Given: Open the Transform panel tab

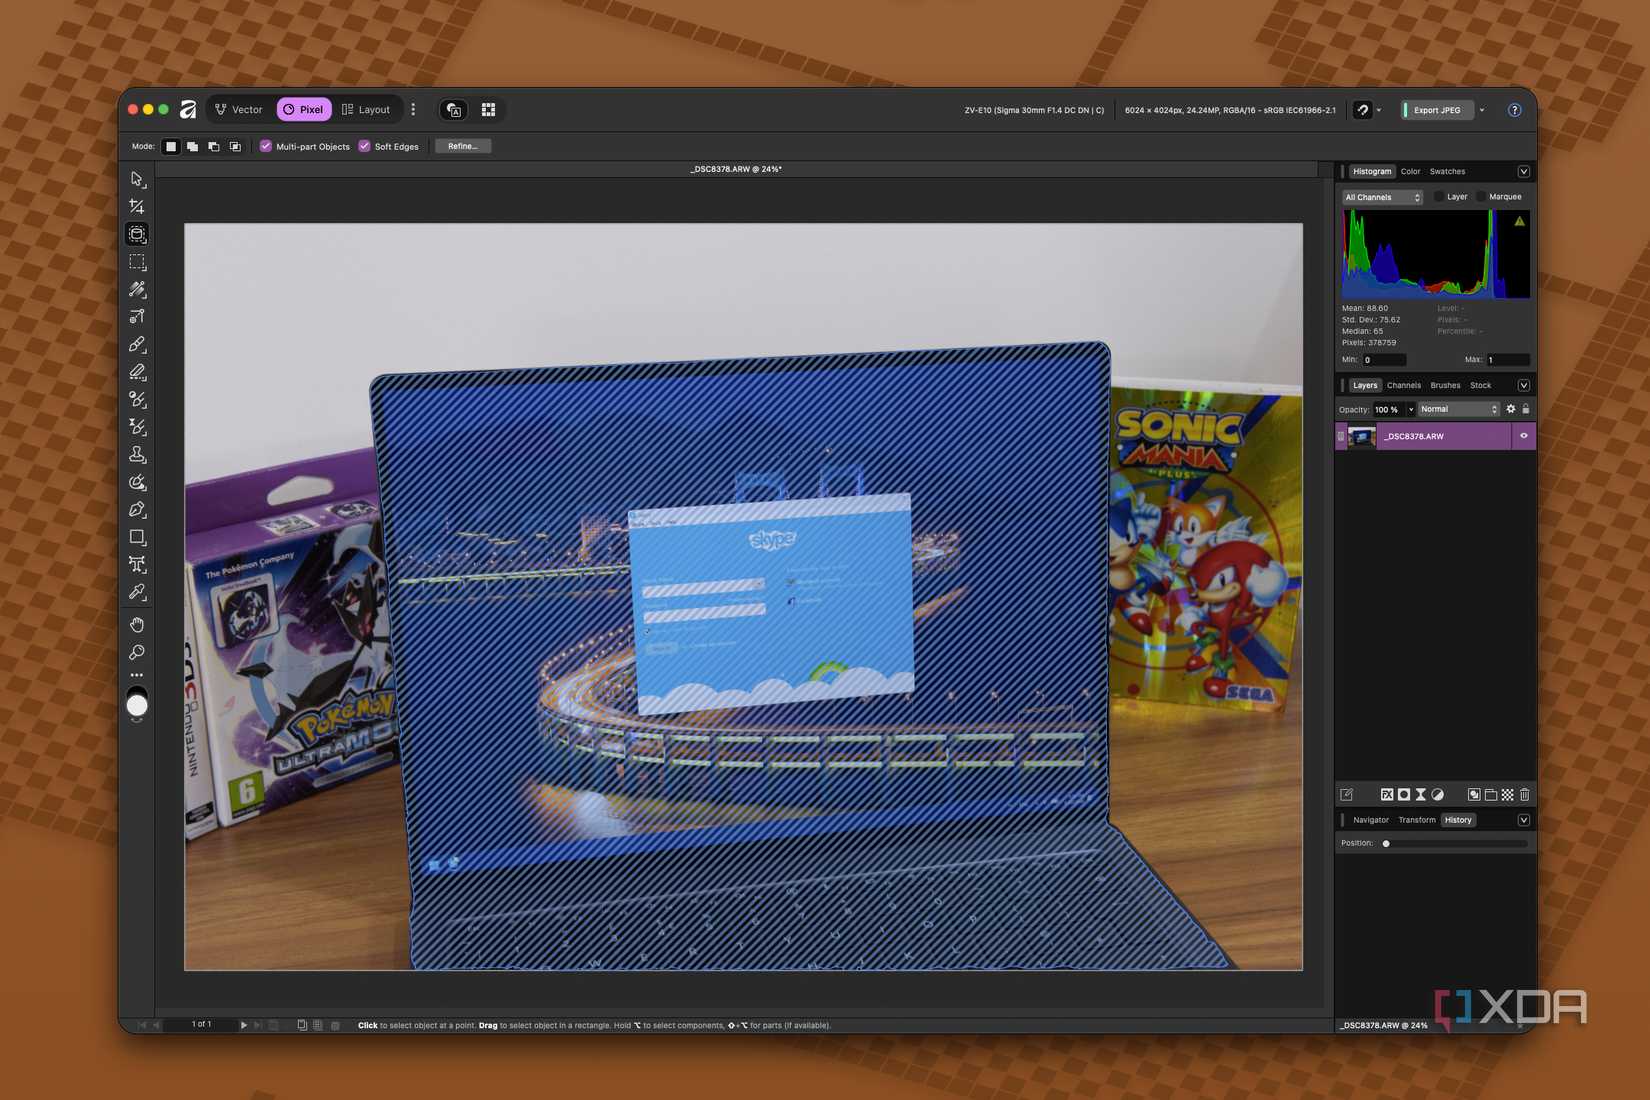Looking at the screenshot, I should click(x=1416, y=820).
